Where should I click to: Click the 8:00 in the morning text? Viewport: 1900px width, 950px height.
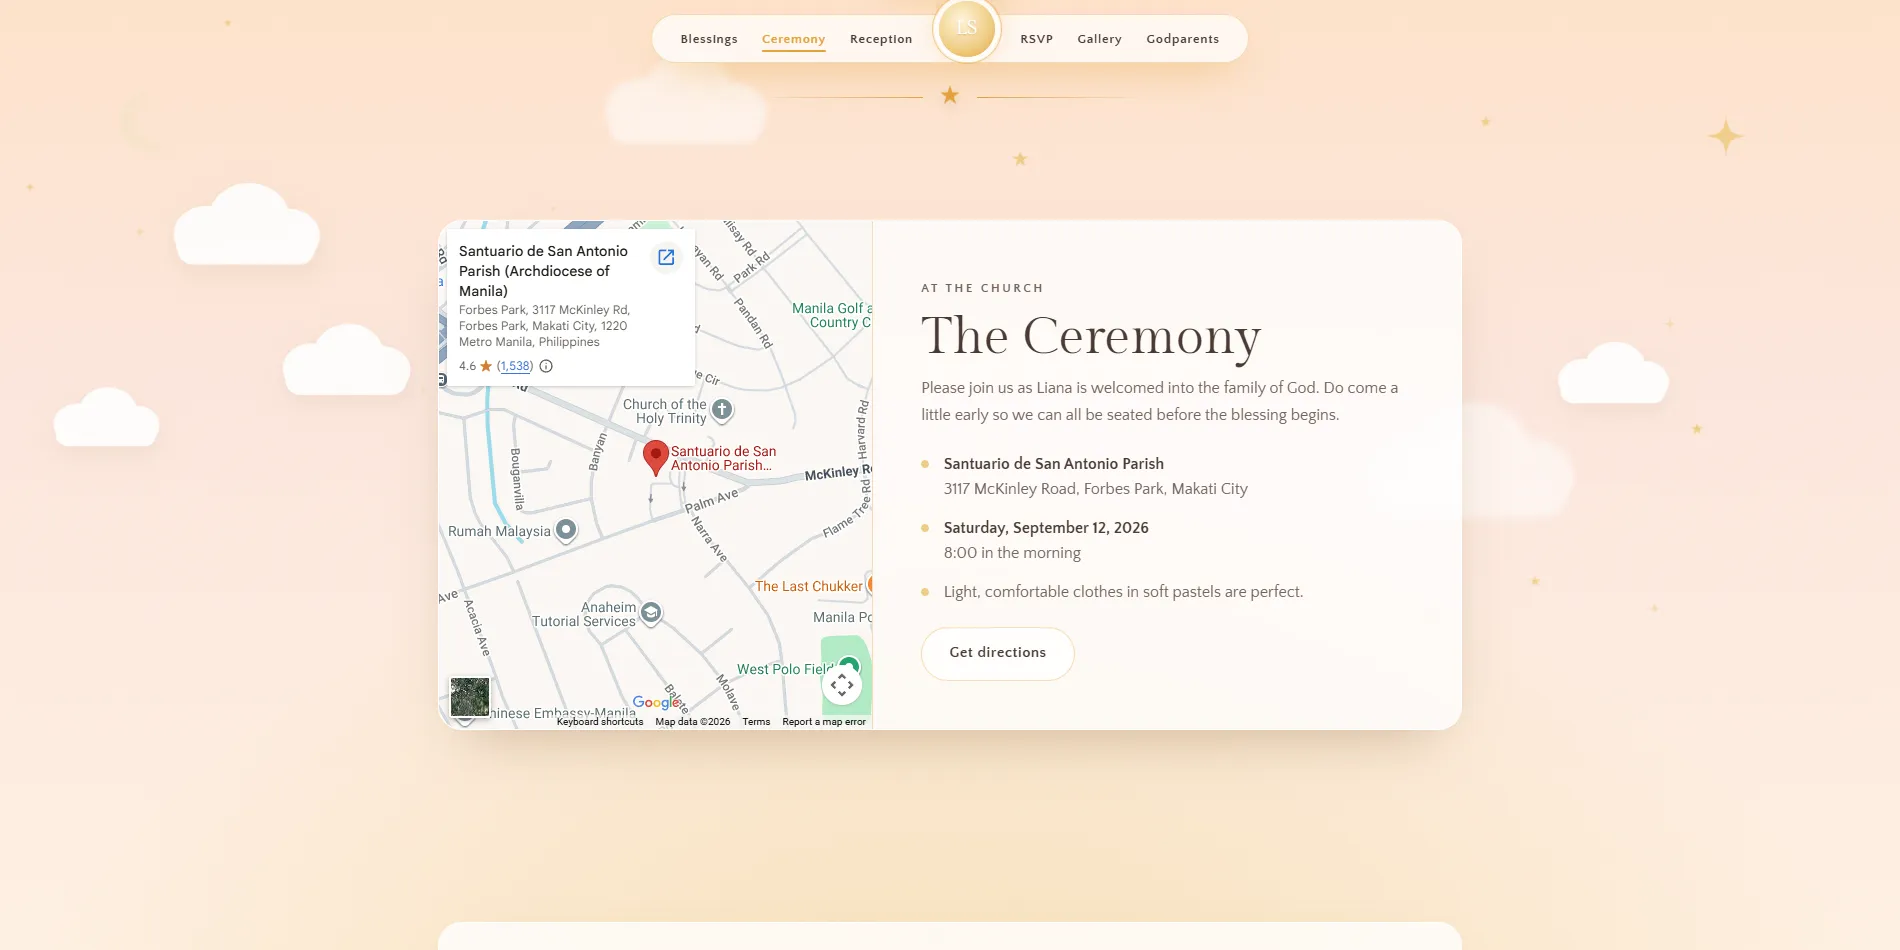click(x=1012, y=553)
